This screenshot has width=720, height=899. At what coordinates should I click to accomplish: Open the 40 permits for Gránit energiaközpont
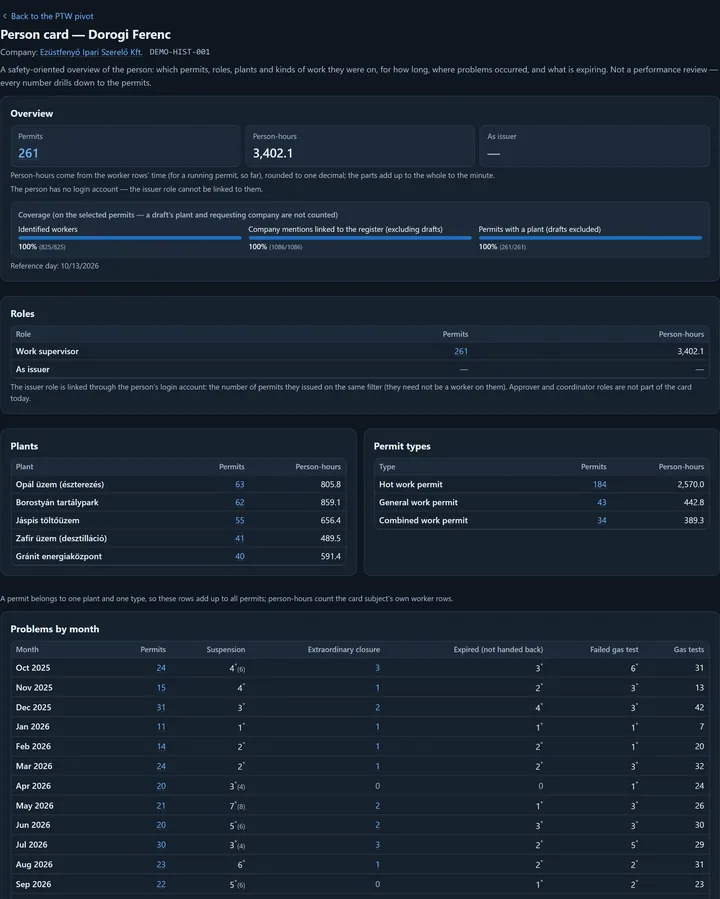point(240,556)
